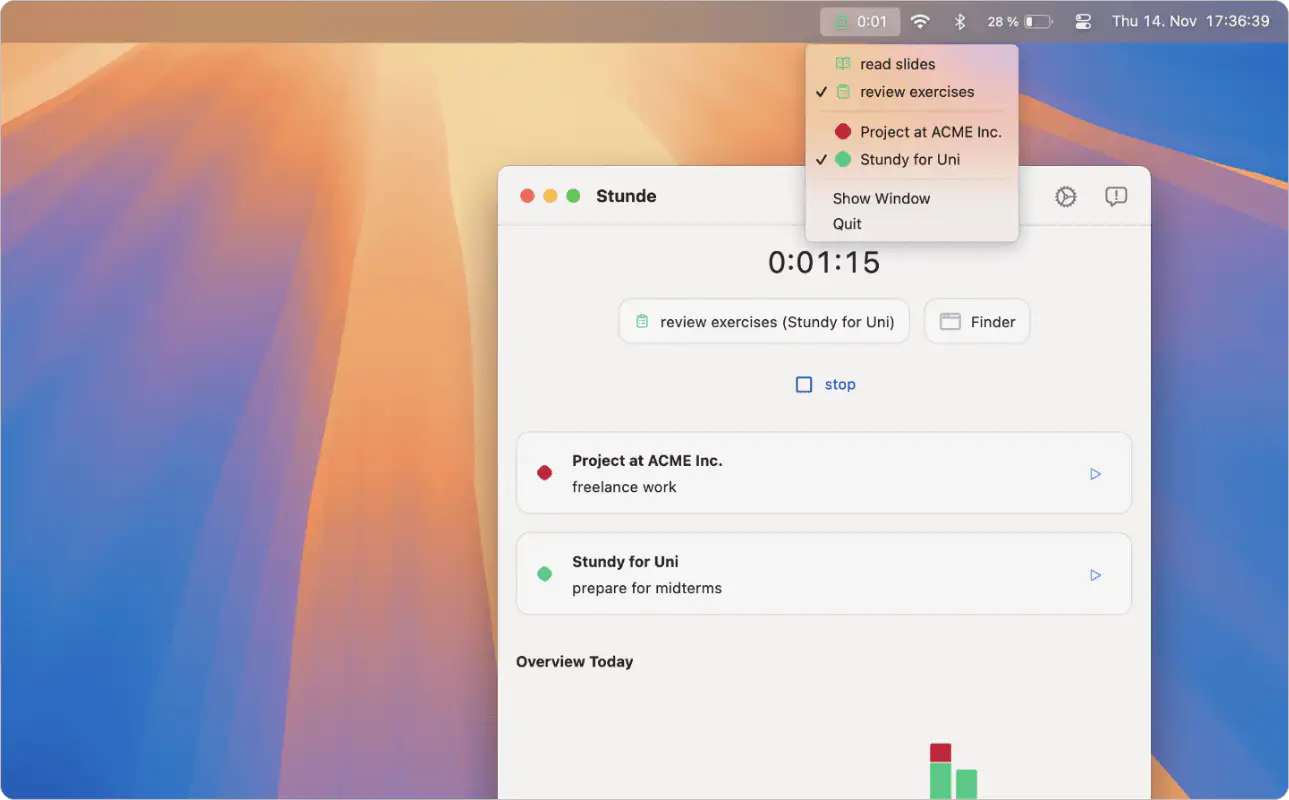The height and width of the screenshot is (800, 1289).
Task: Open the feedback speech bubble icon
Action: [1116, 197]
